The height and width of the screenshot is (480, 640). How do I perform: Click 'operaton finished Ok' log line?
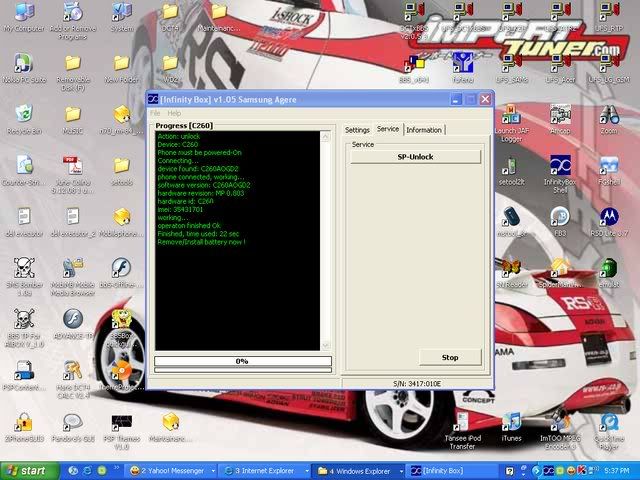point(189,226)
